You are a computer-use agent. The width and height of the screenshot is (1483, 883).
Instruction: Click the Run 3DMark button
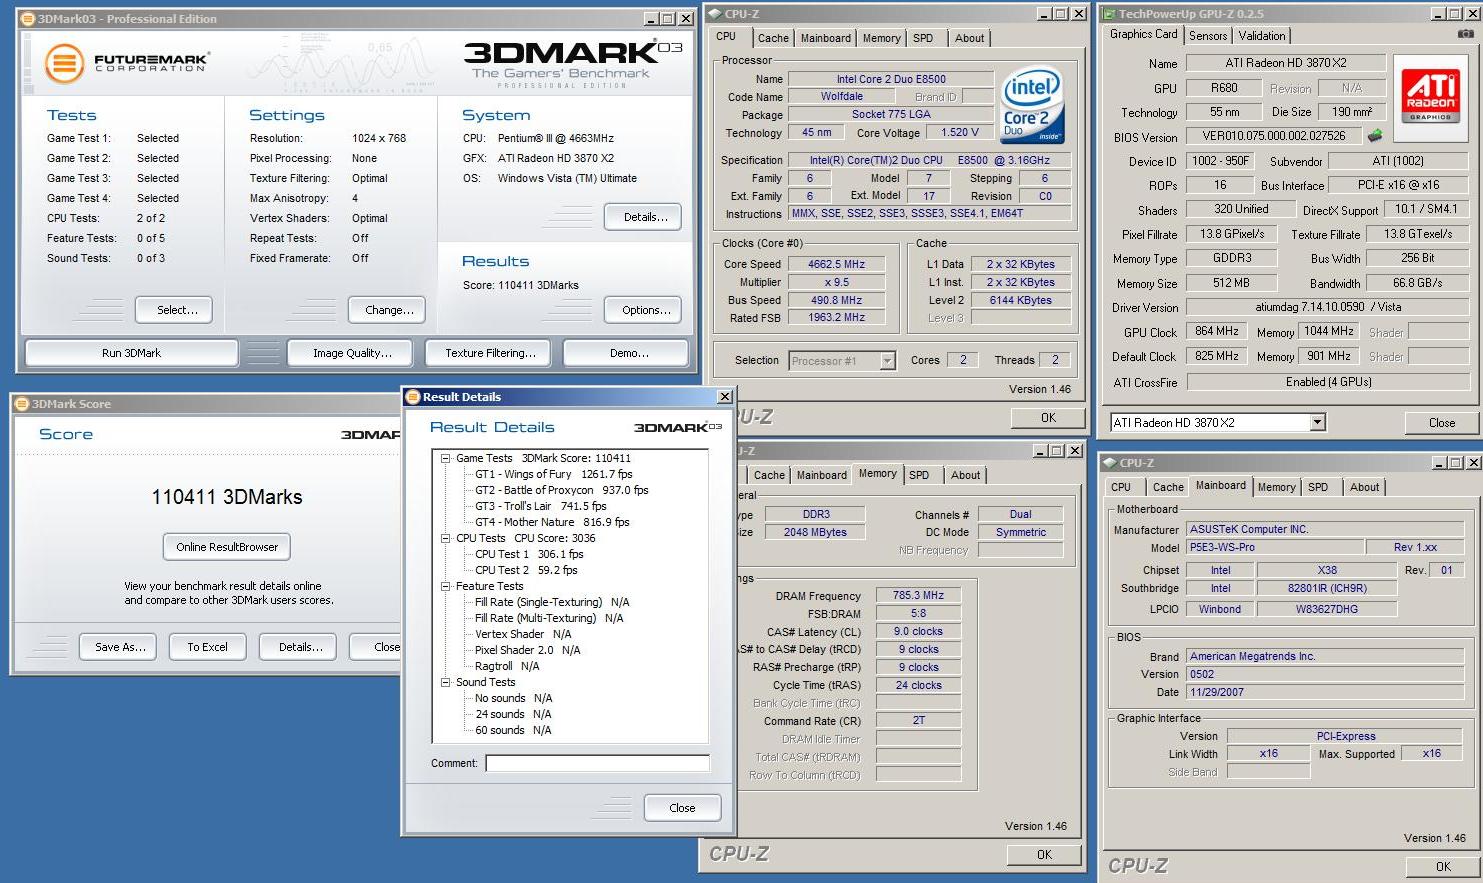(x=131, y=353)
